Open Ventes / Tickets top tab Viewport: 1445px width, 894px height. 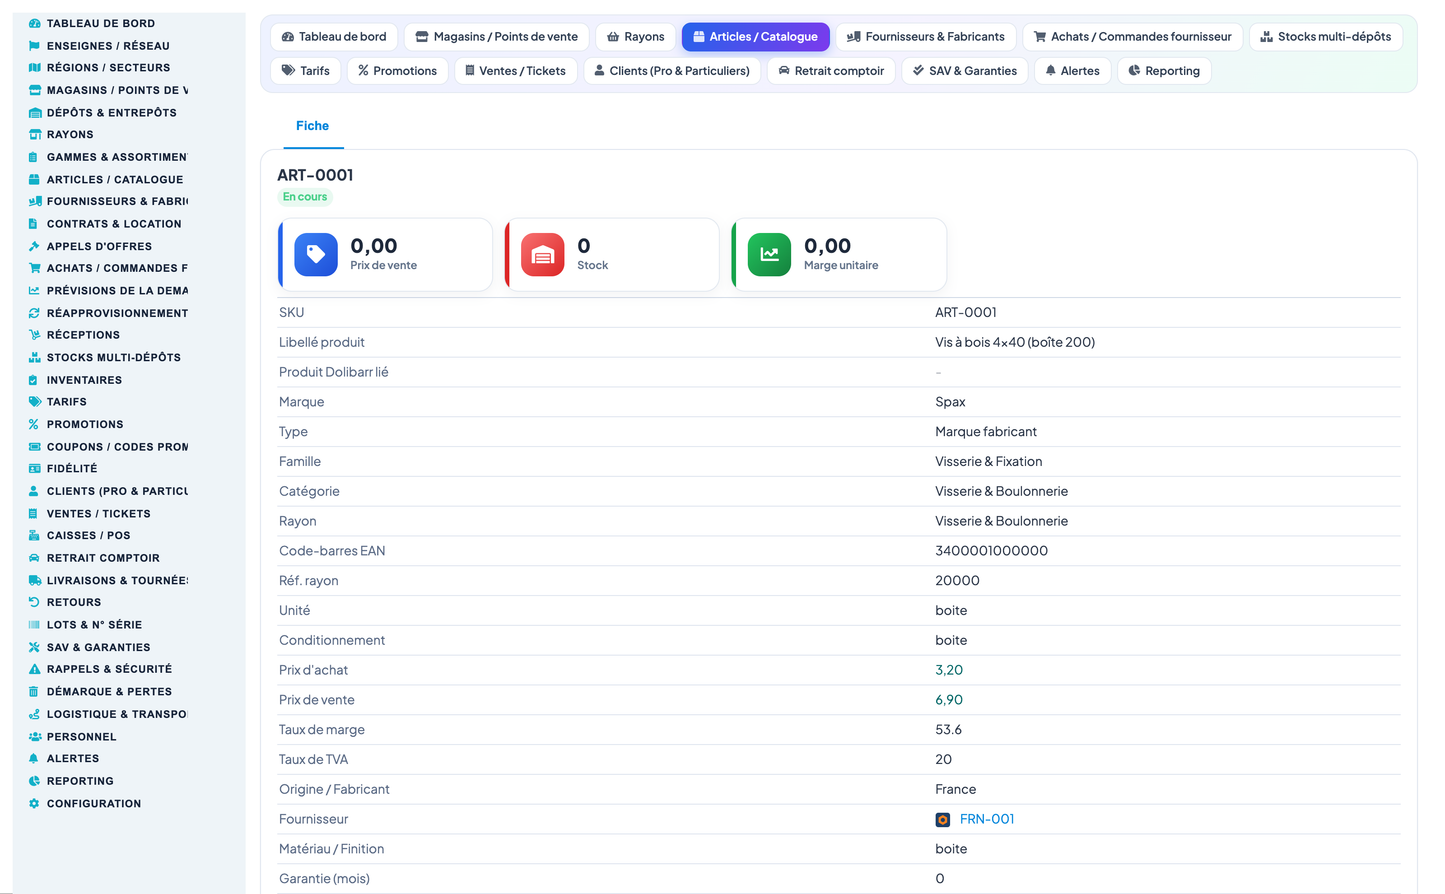click(516, 71)
